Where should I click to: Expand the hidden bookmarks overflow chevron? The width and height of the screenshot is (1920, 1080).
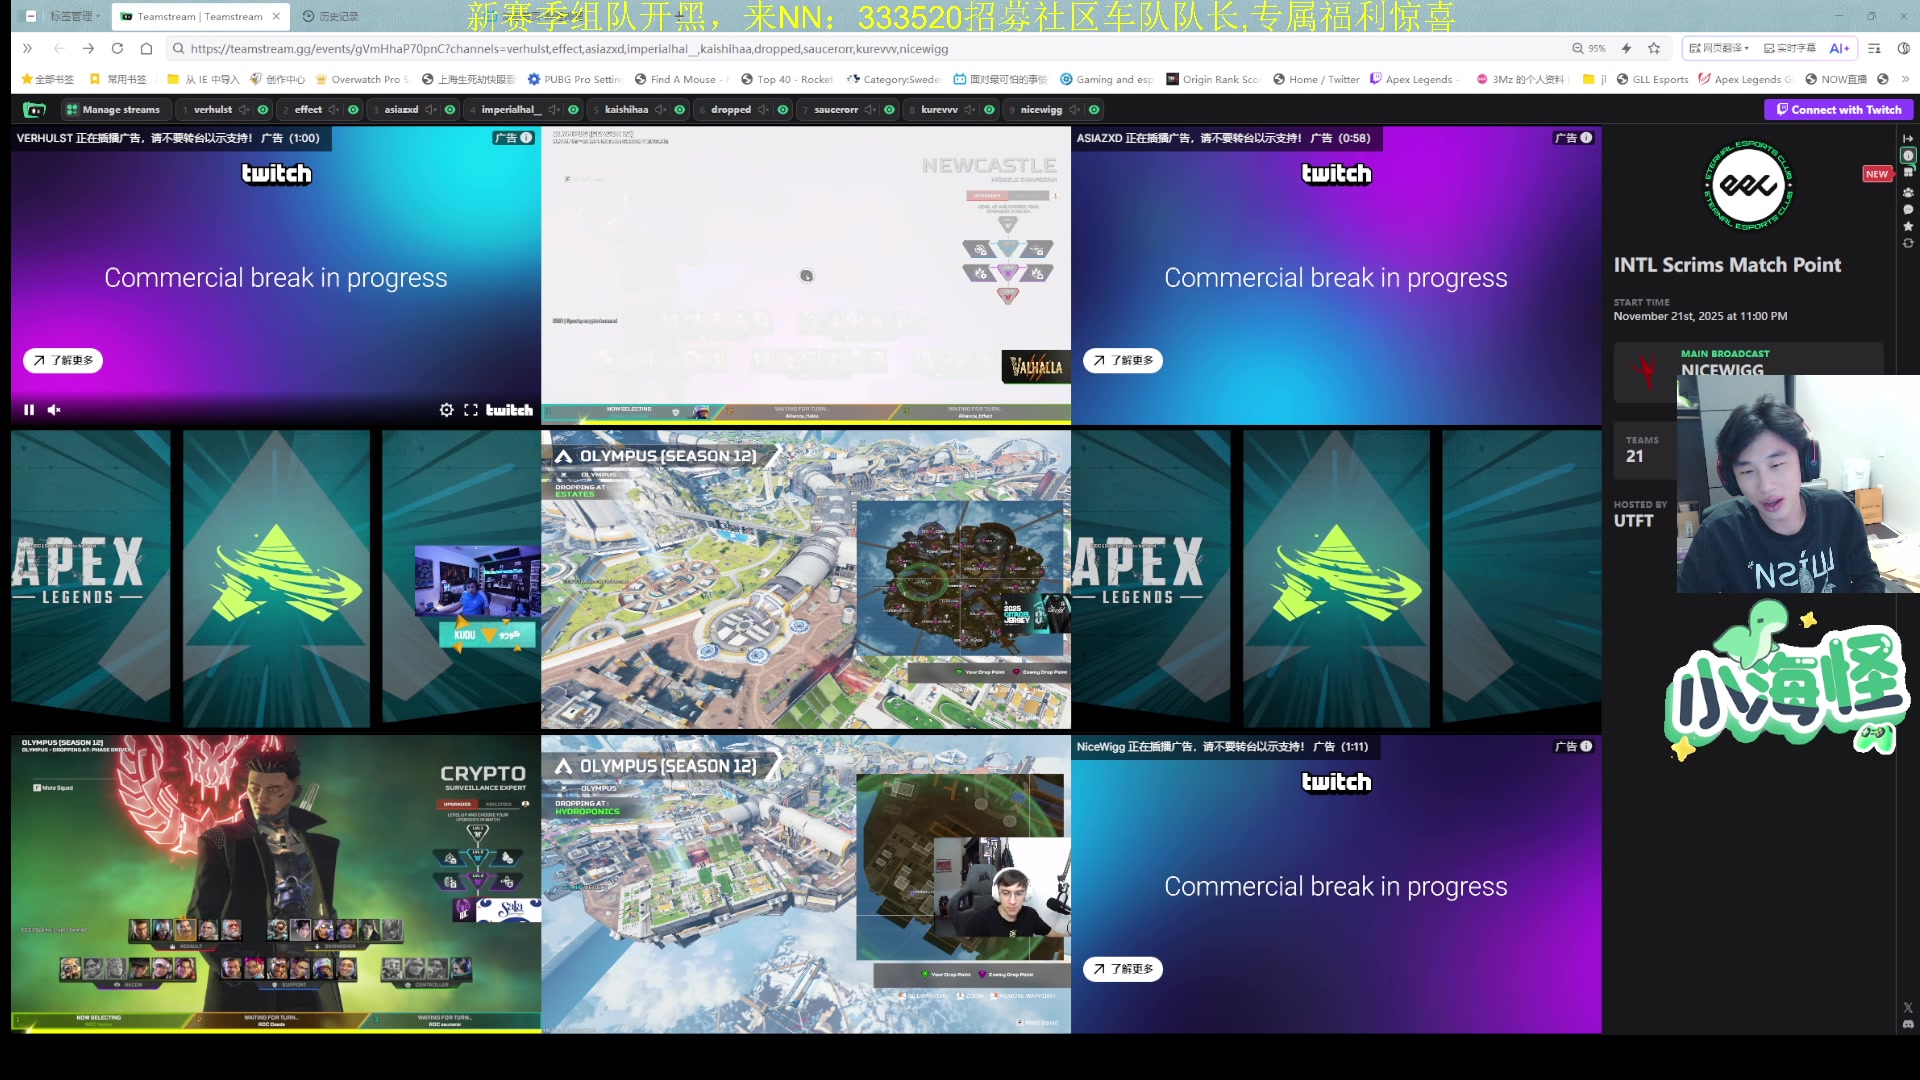click(x=1905, y=79)
